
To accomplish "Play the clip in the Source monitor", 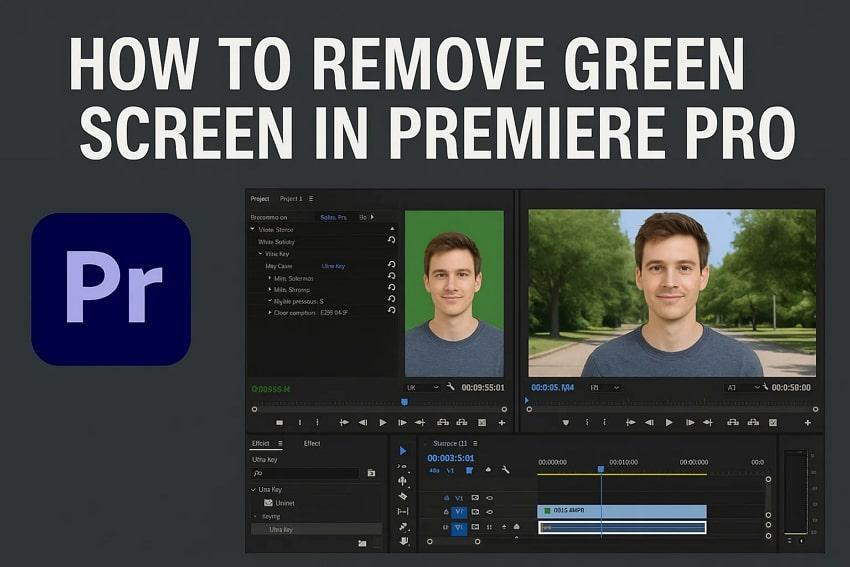I will (383, 422).
